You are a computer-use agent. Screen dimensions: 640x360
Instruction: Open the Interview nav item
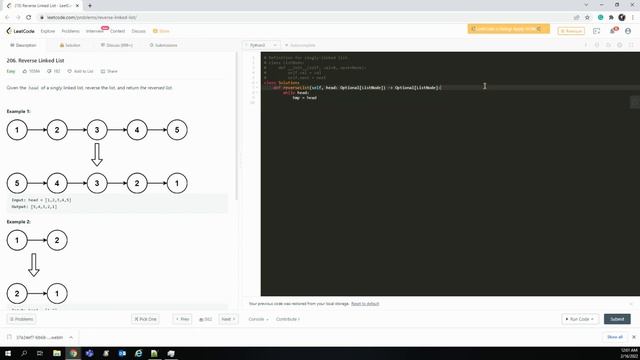95,31
